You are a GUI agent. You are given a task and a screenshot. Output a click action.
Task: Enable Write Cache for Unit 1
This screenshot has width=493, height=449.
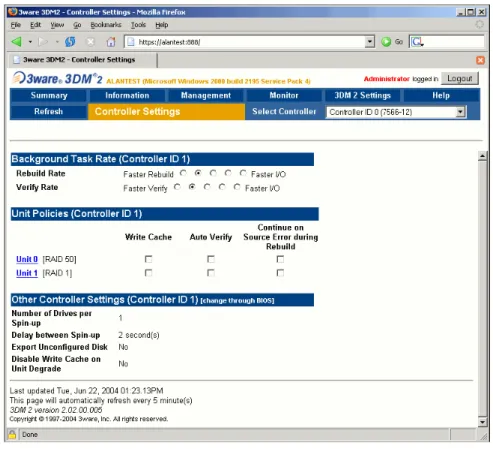tap(148, 273)
